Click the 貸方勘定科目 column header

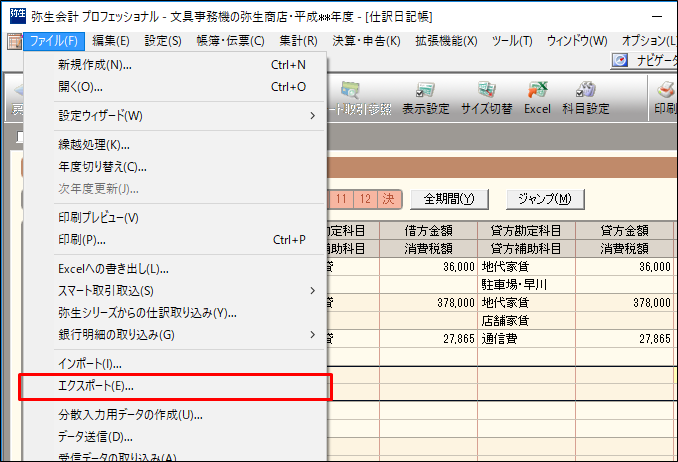[526, 231]
